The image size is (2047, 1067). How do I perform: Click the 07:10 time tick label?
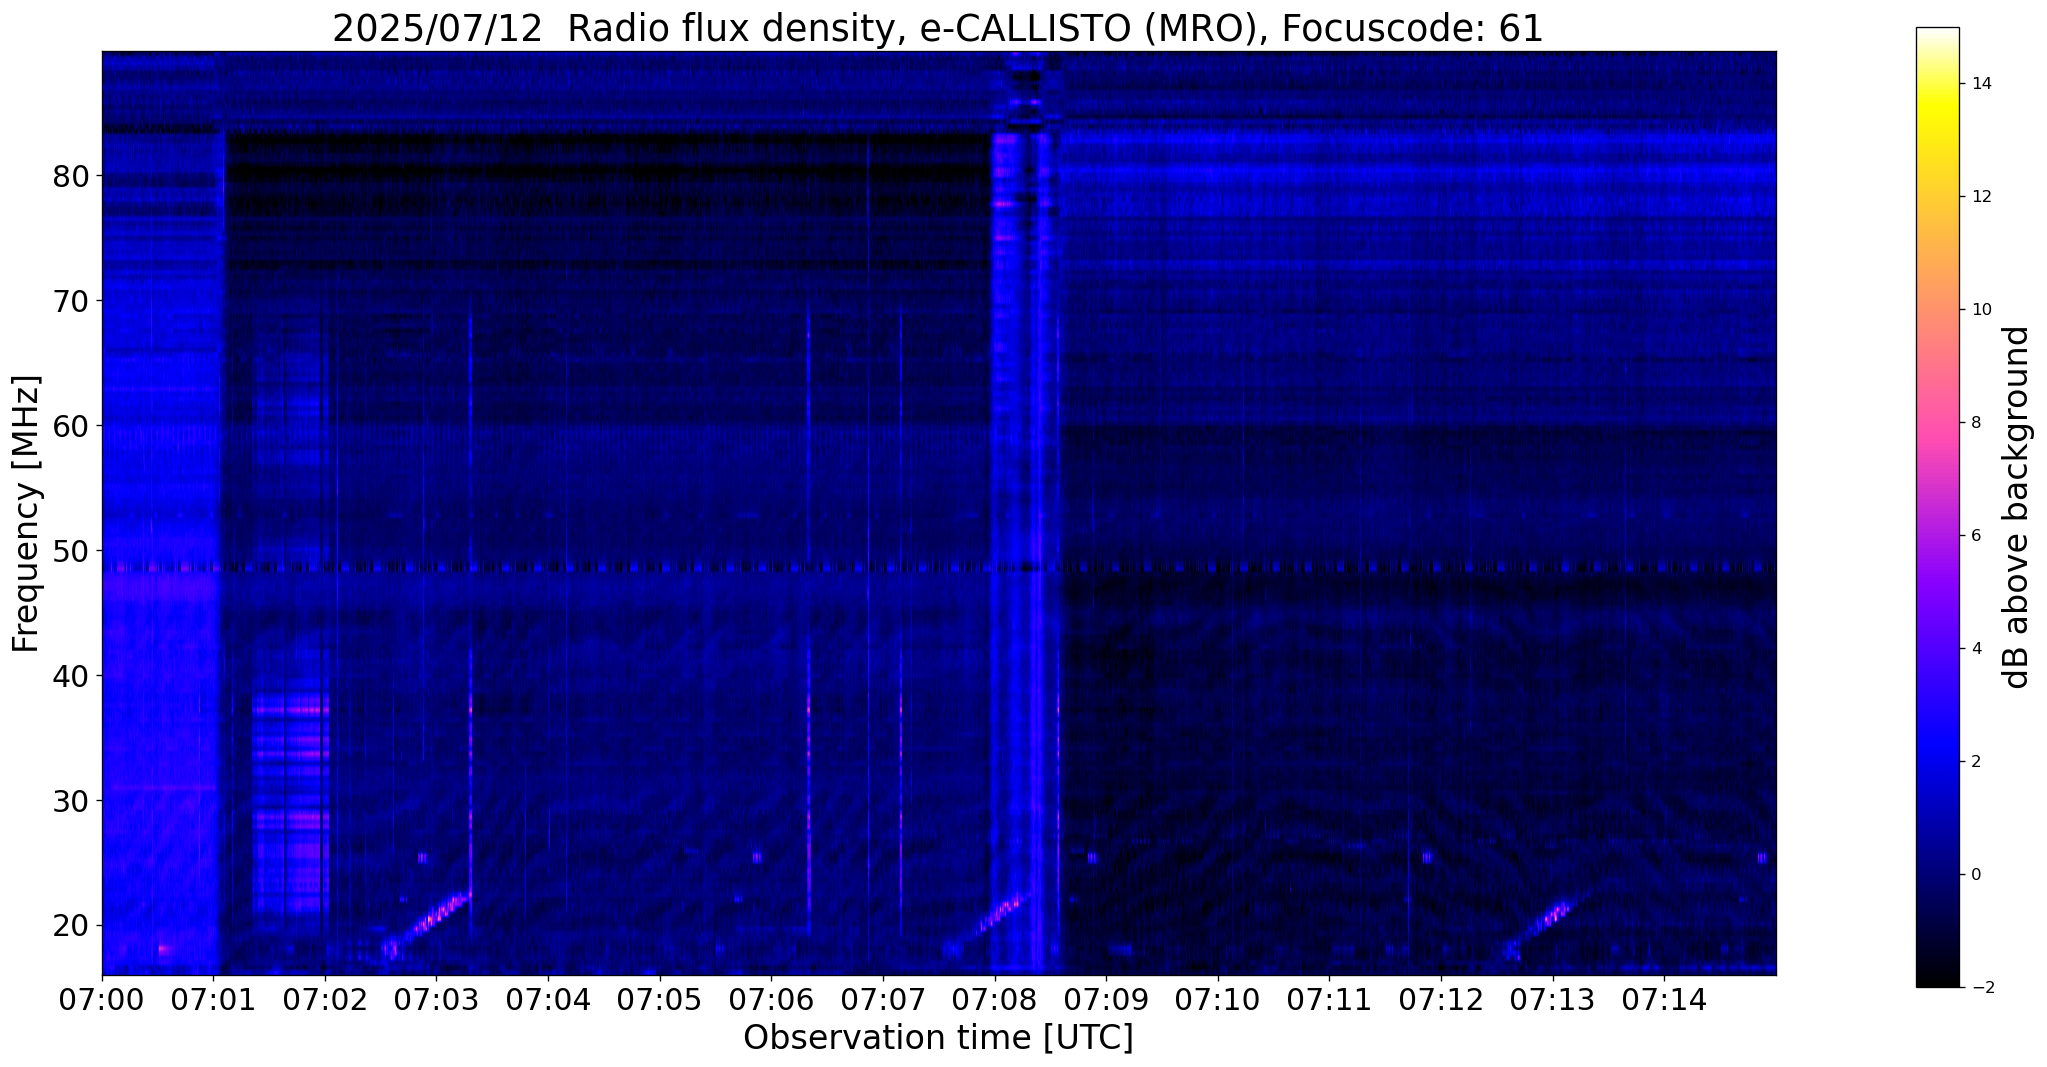[x=1218, y=1000]
